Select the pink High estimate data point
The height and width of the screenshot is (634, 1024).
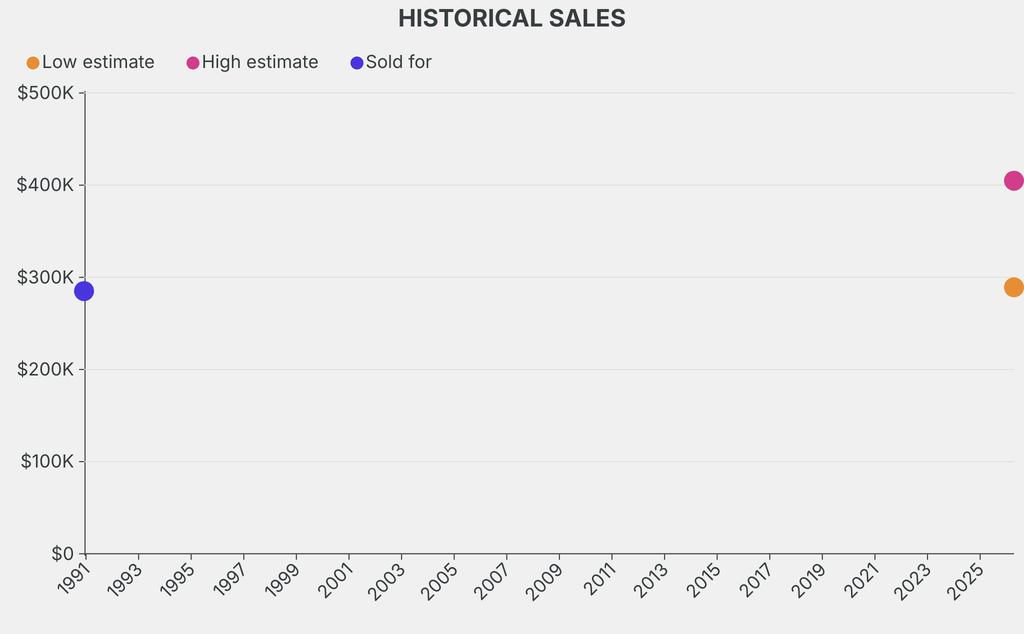pos(1013,181)
